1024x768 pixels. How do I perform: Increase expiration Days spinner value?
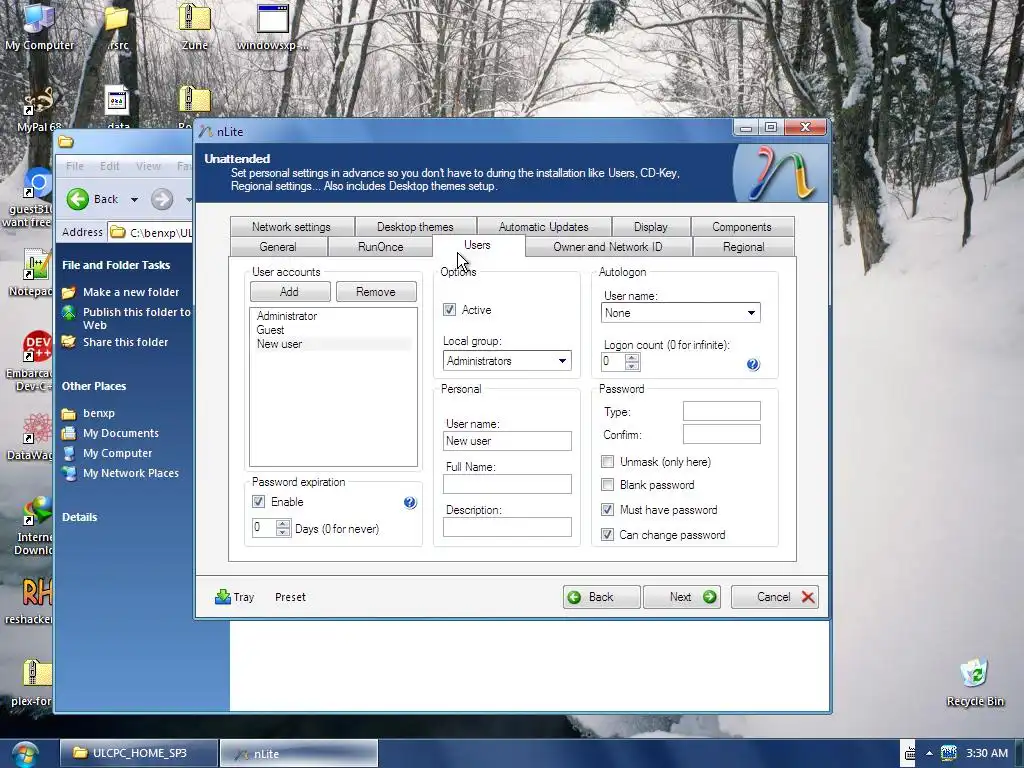pos(283,523)
